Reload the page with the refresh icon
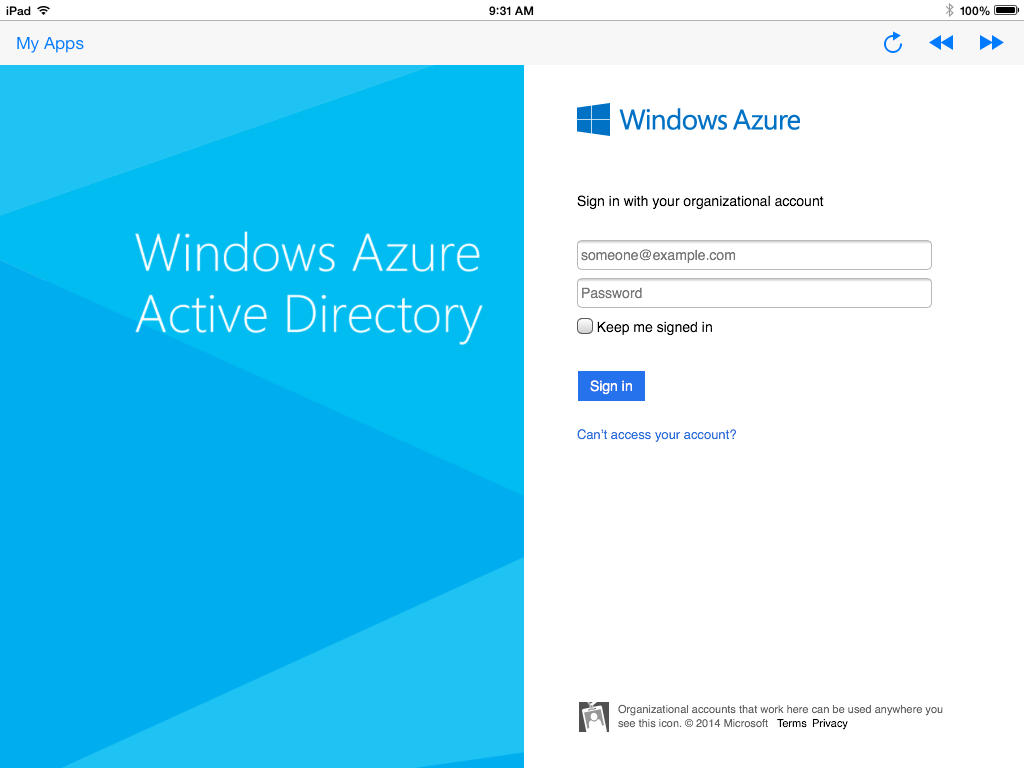Viewport: 1024px width, 768px height. [893, 43]
